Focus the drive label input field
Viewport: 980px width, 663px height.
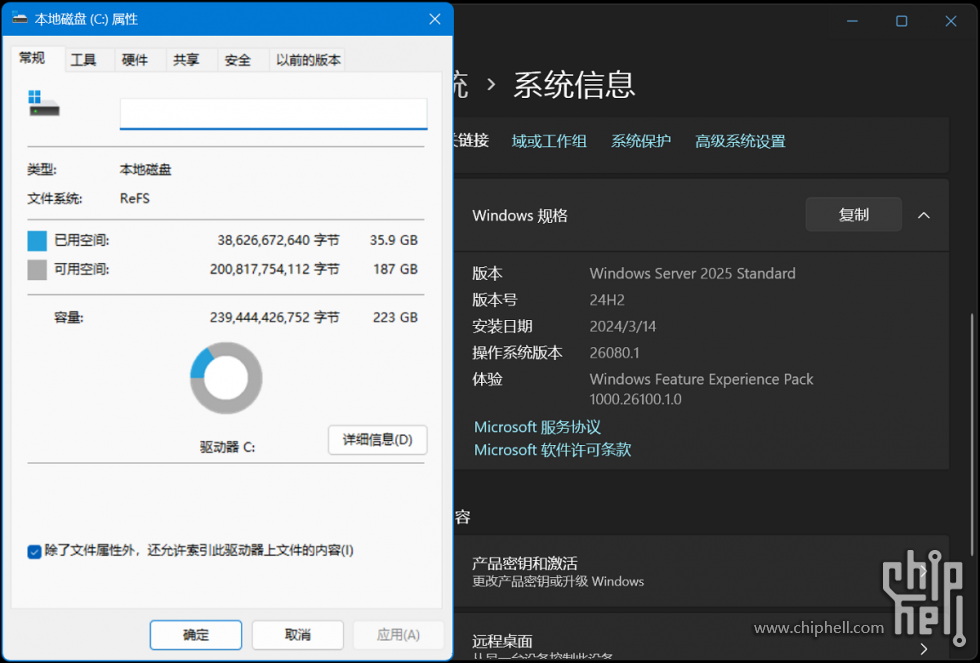point(273,114)
